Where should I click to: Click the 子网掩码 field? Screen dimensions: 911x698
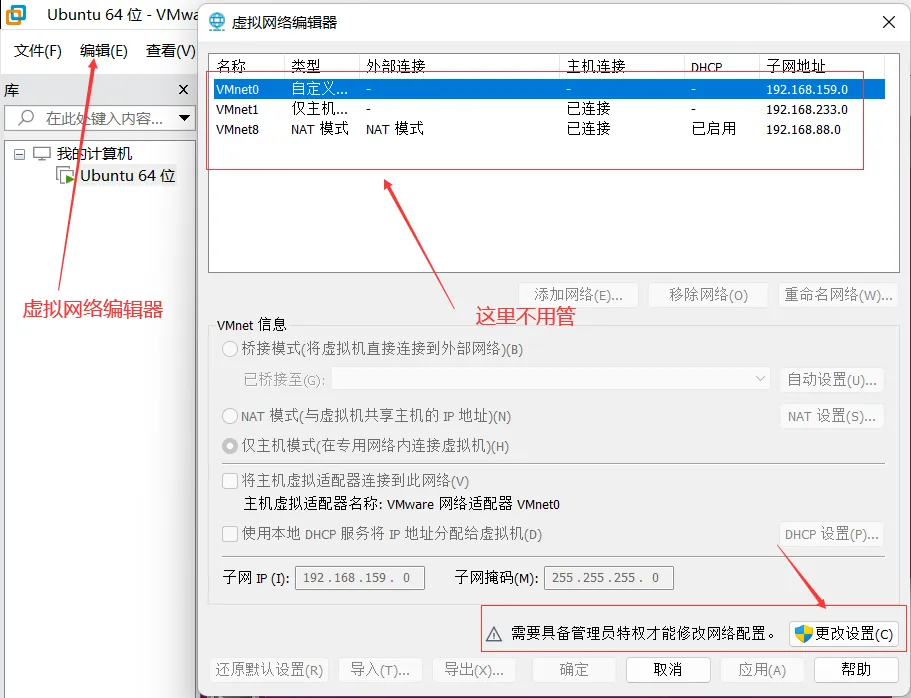pos(609,578)
